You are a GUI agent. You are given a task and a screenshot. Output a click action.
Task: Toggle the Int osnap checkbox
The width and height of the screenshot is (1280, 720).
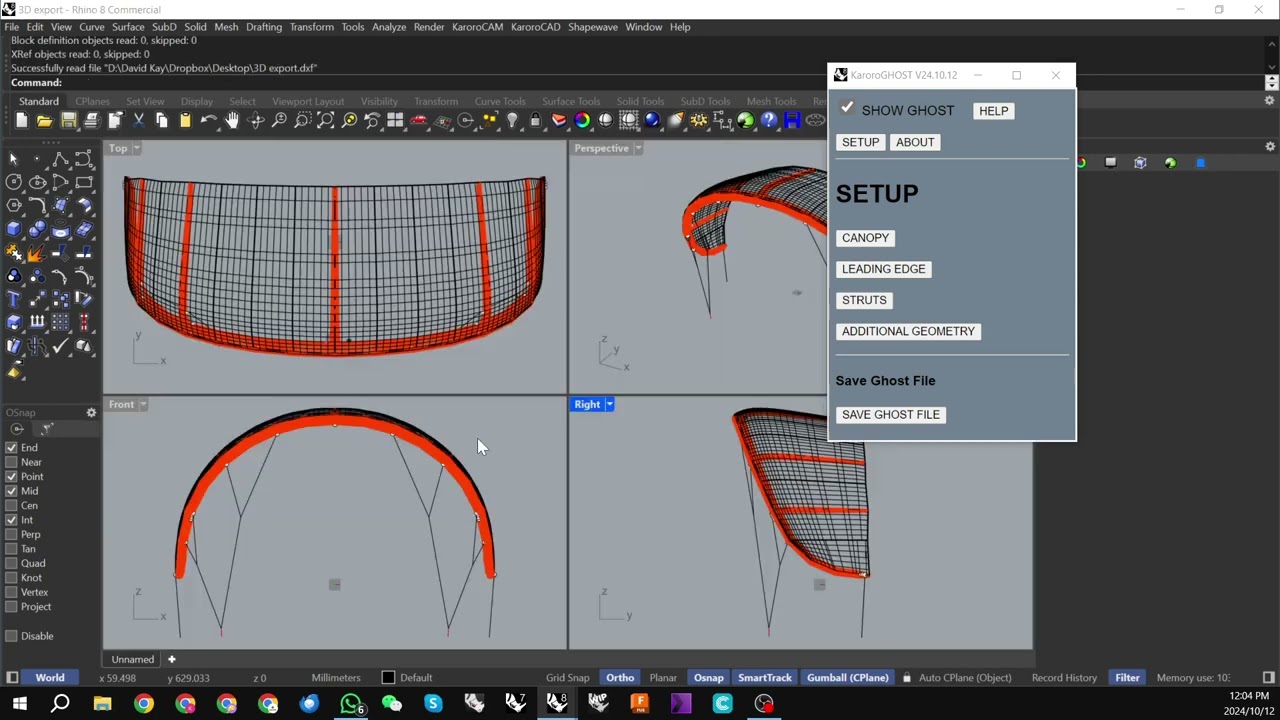11,520
